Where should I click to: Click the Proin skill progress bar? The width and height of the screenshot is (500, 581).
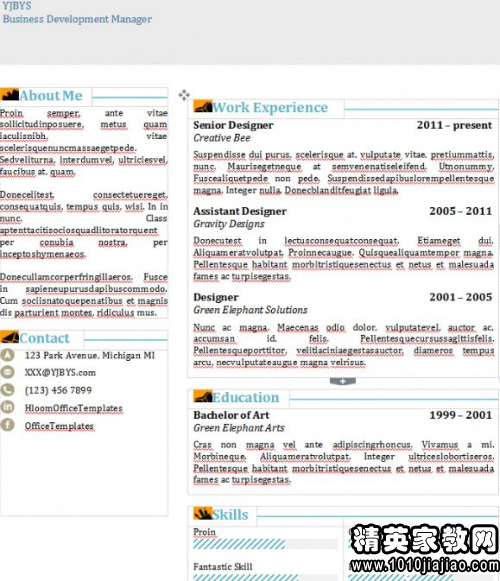pos(265,544)
